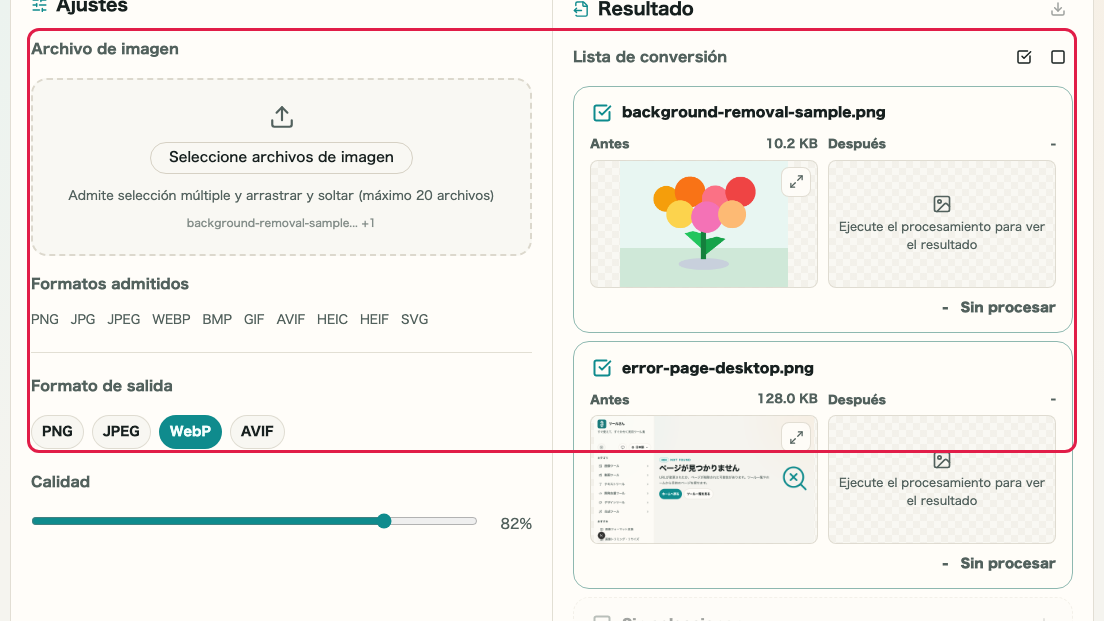
Task: Click the error-page-desktop Antes thumbnail
Action: pyautogui.click(x=703, y=479)
